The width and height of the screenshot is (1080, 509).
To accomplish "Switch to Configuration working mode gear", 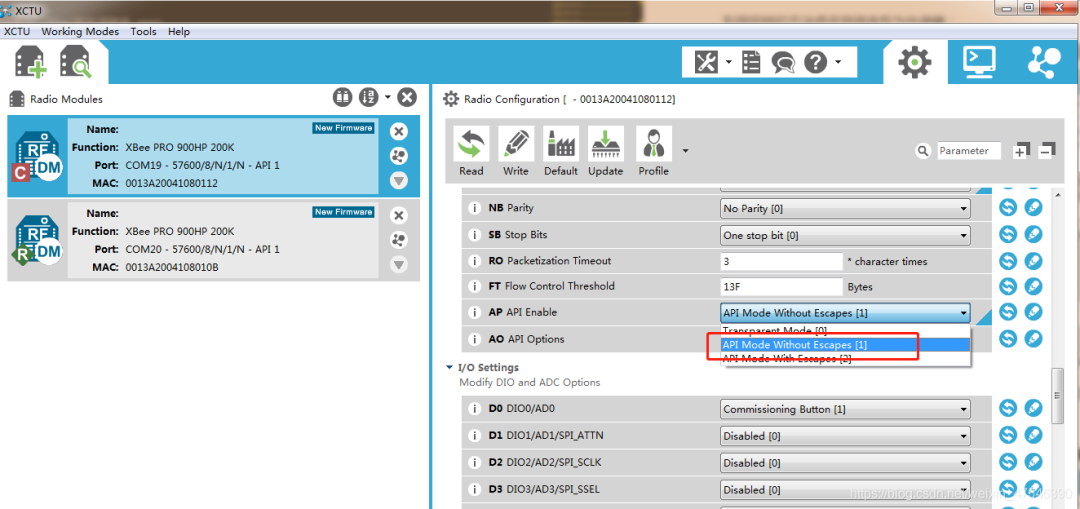I will (x=915, y=63).
